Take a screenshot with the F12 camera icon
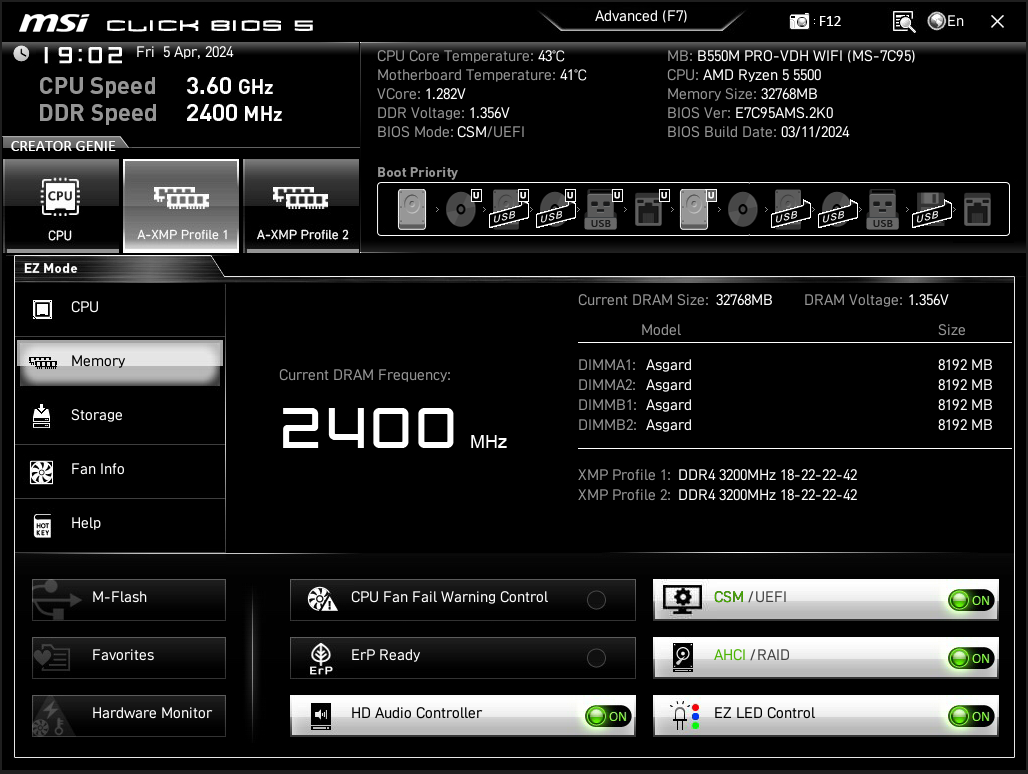Viewport: 1028px width, 774px height. coord(799,22)
